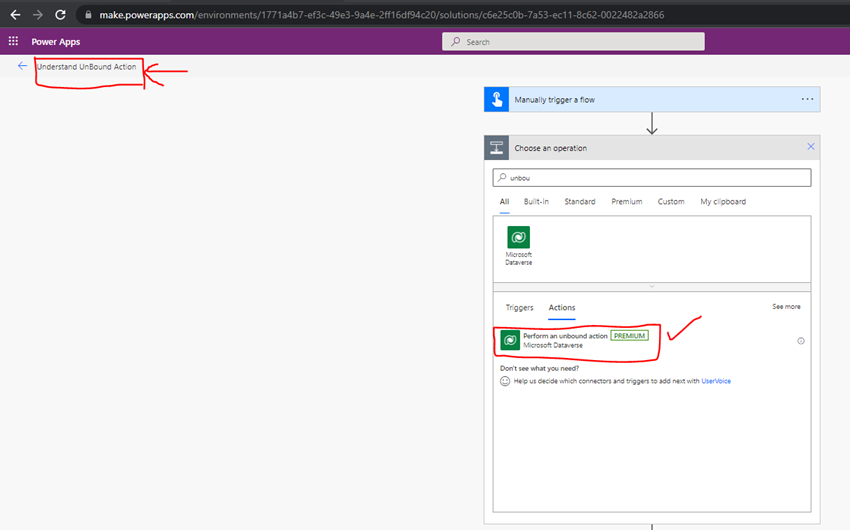Click the PREMIUM badge on the unbound action
Screen dimensions: 850x530
(629, 336)
